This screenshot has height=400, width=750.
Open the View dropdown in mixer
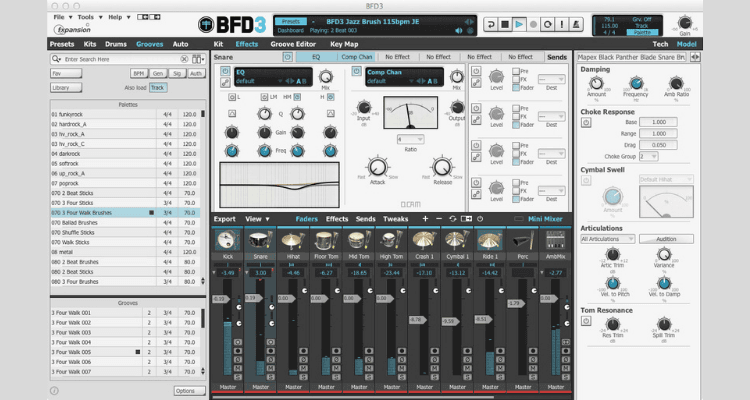pyautogui.click(x=257, y=219)
